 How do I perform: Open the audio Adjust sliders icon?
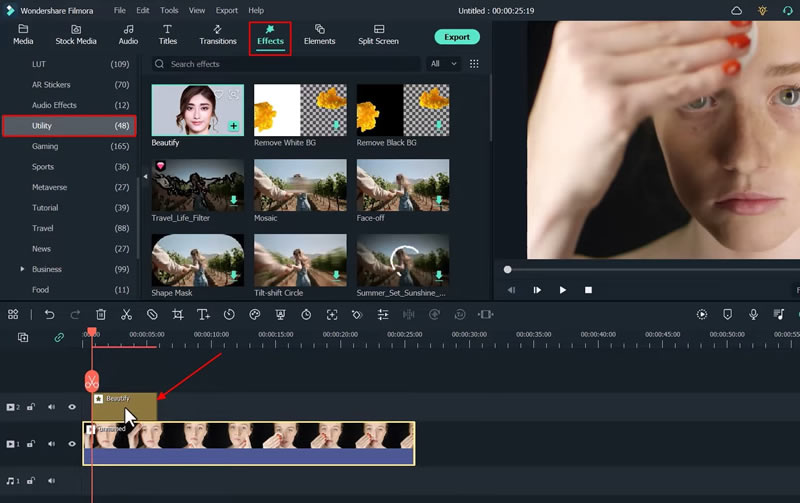coord(383,315)
